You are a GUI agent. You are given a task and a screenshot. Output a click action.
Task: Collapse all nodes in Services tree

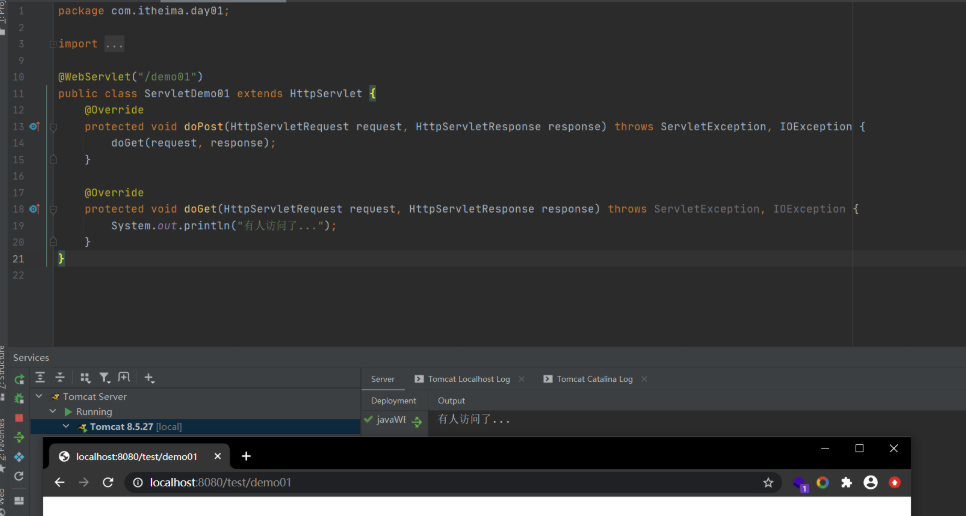click(60, 377)
